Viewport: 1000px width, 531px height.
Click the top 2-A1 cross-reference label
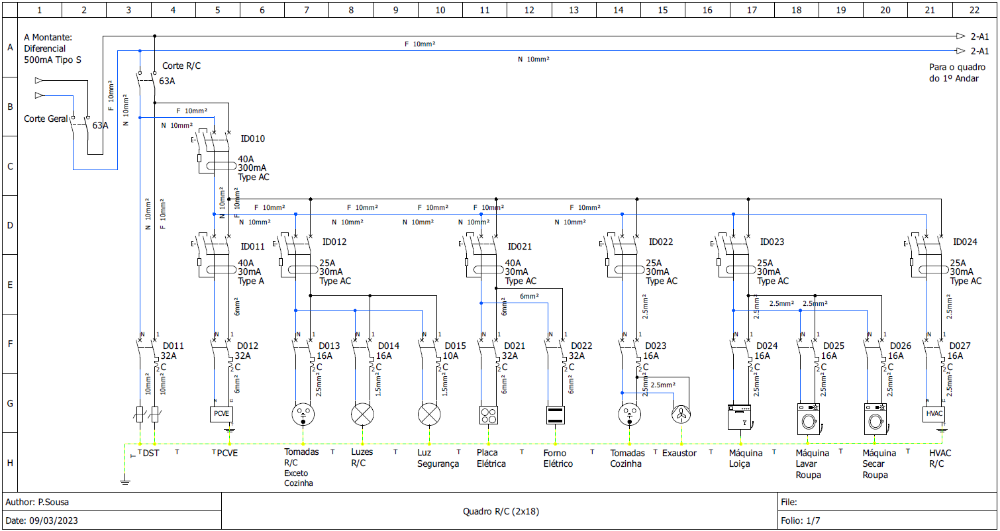(x=979, y=36)
